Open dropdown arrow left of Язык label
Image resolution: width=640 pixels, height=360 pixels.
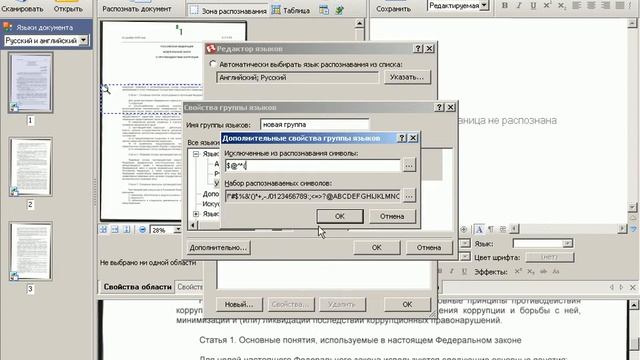click(465, 244)
